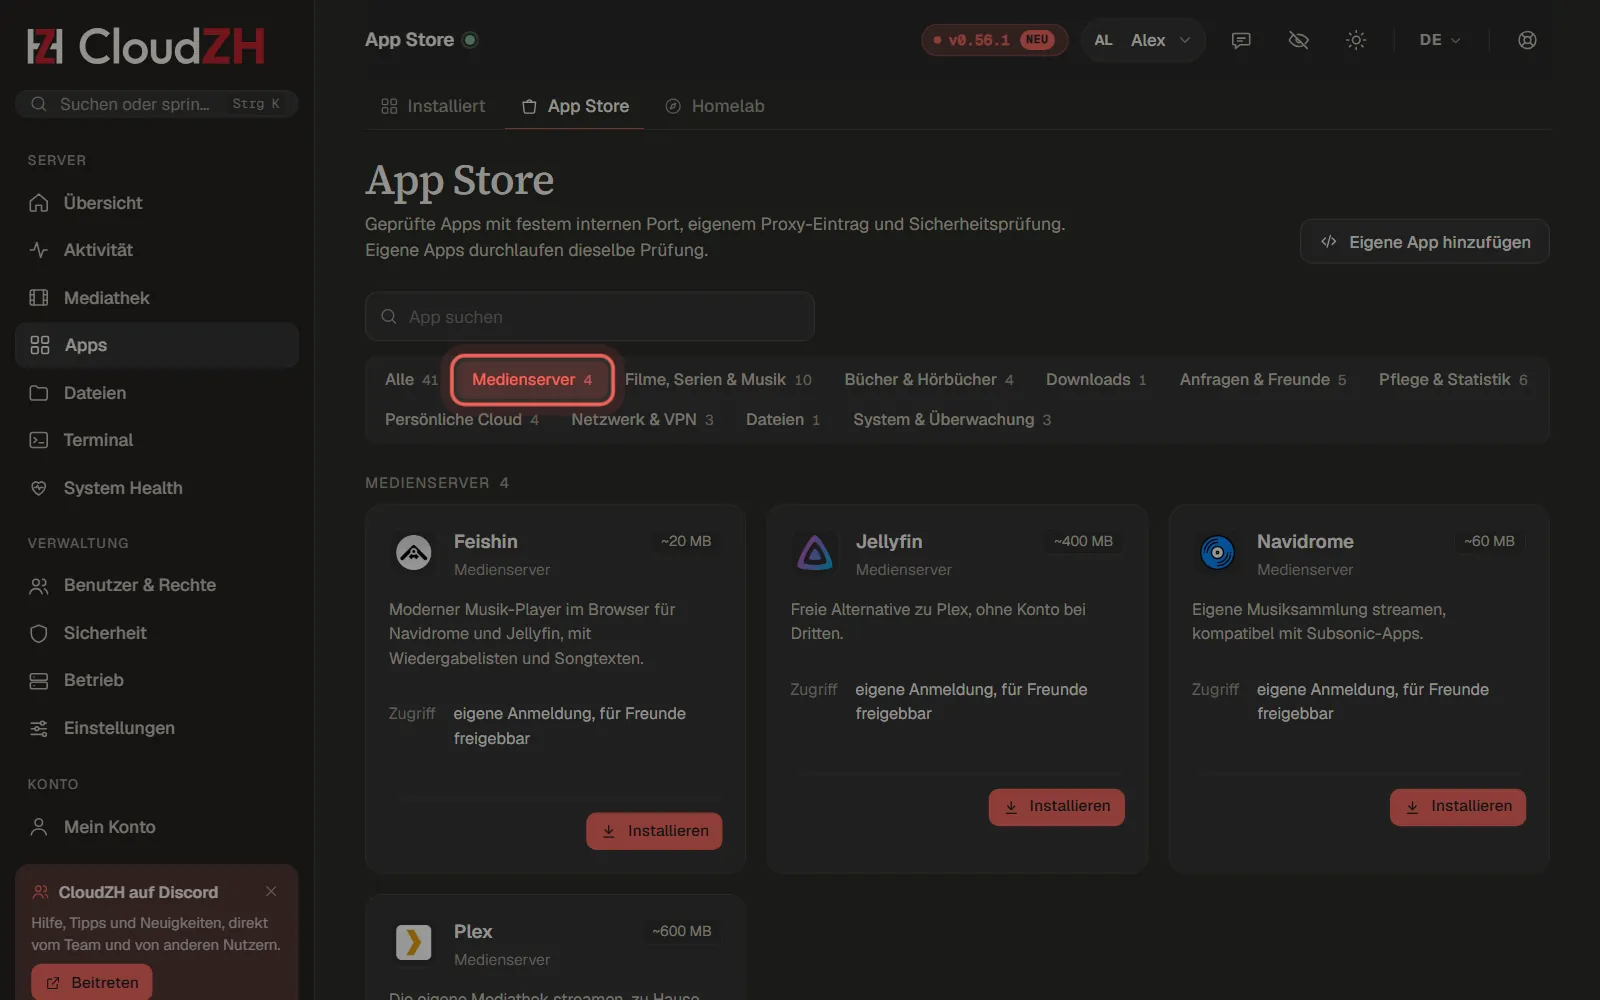Viewport: 1600px width, 1000px height.
Task: Filter by Netzwerk & VPN
Action: (x=642, y=420)
